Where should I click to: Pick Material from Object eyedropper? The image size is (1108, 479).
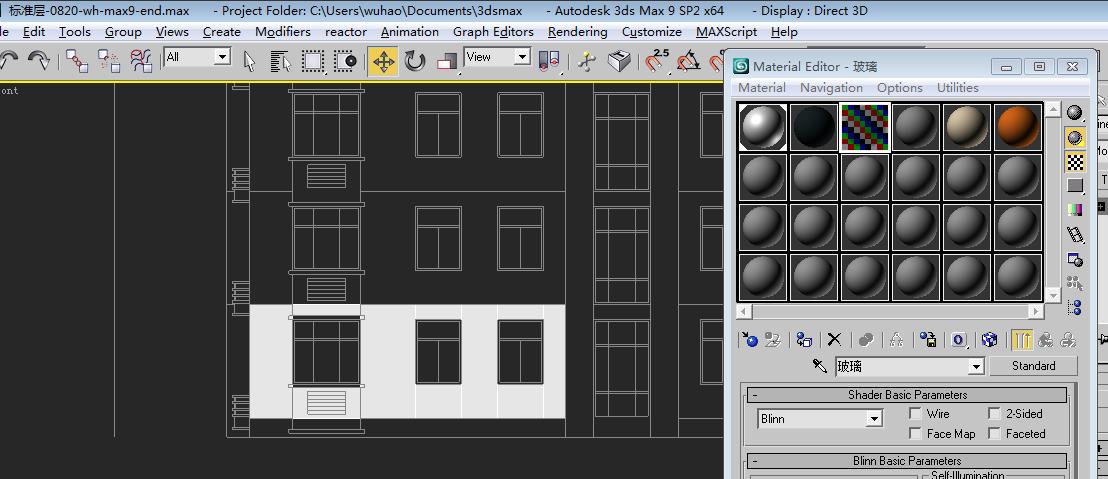(820, 366)
